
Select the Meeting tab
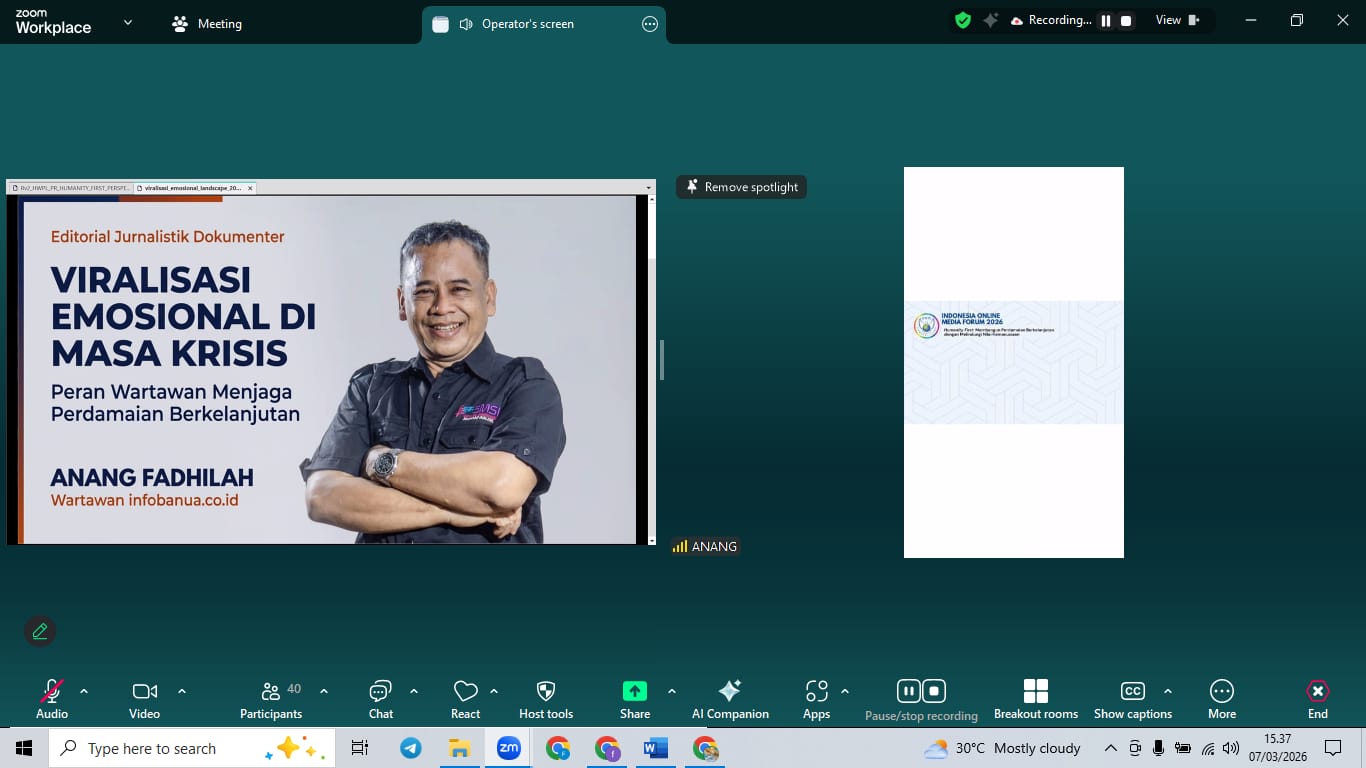[x=207, y=24]
